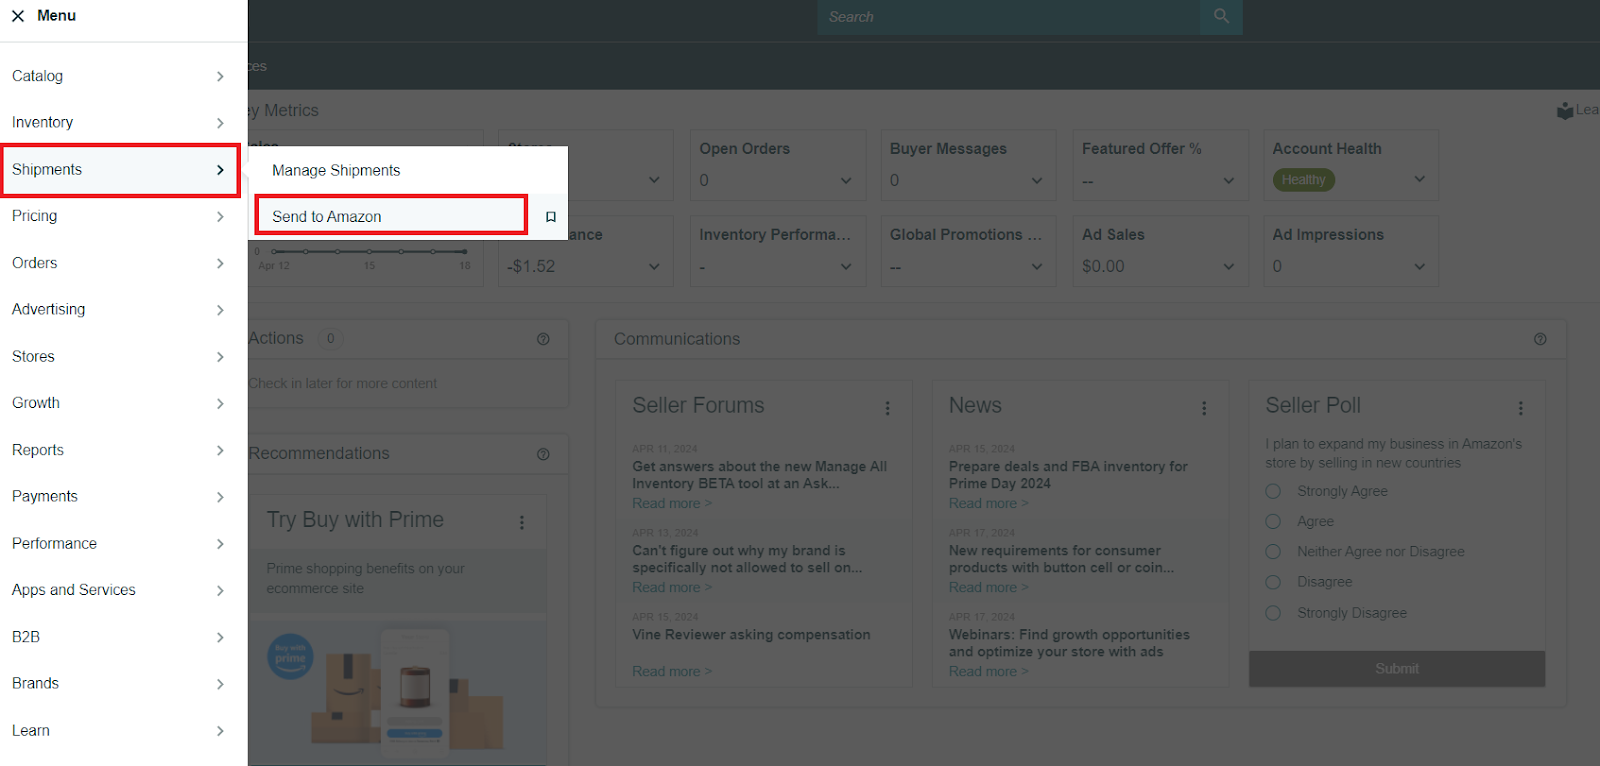
Task: Expand the -$1.52 balance dropdown
Action: tap(654, 267)
